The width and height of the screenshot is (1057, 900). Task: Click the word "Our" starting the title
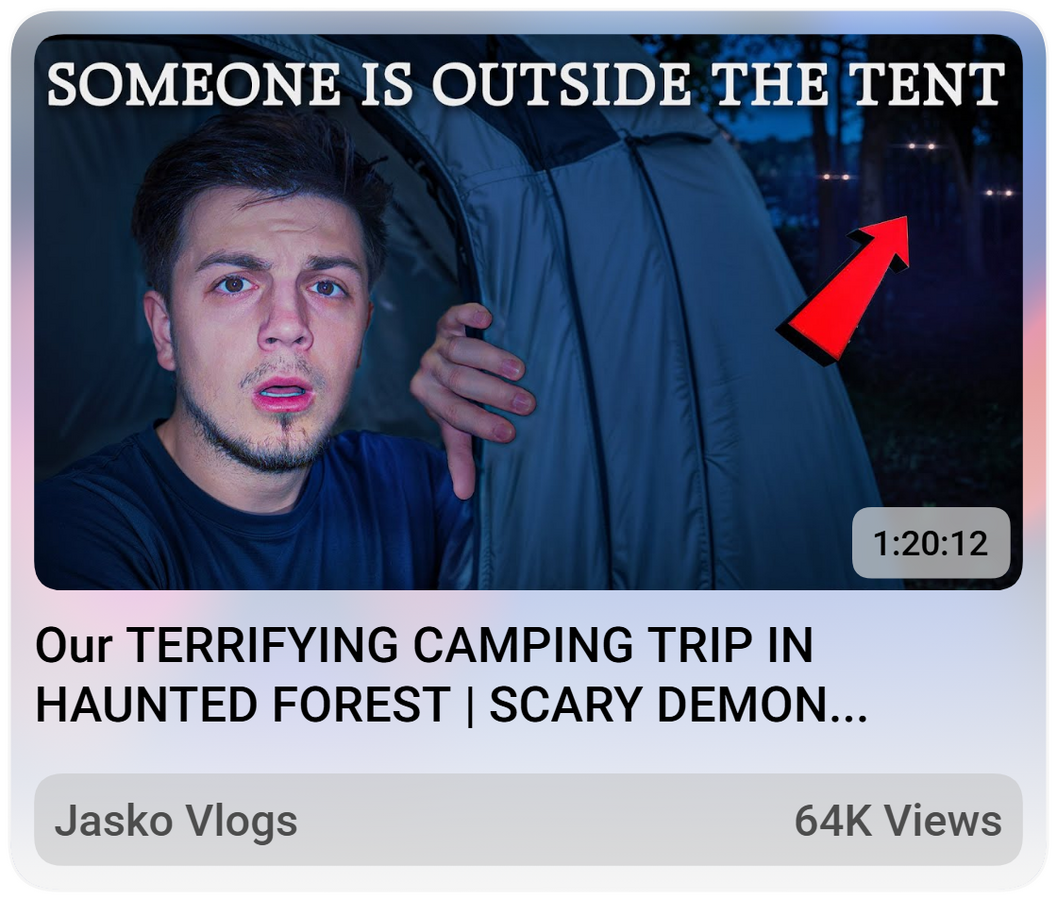point(74,645)
